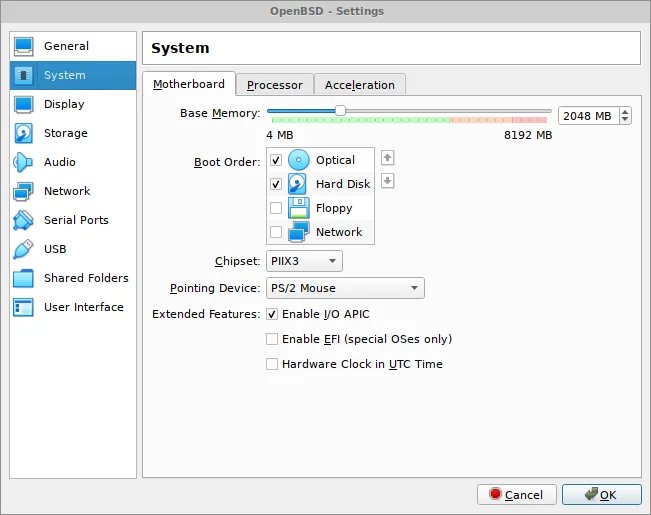
Task: Toggle the Enable I/O APIC checkbox
Action: point(272,314)
